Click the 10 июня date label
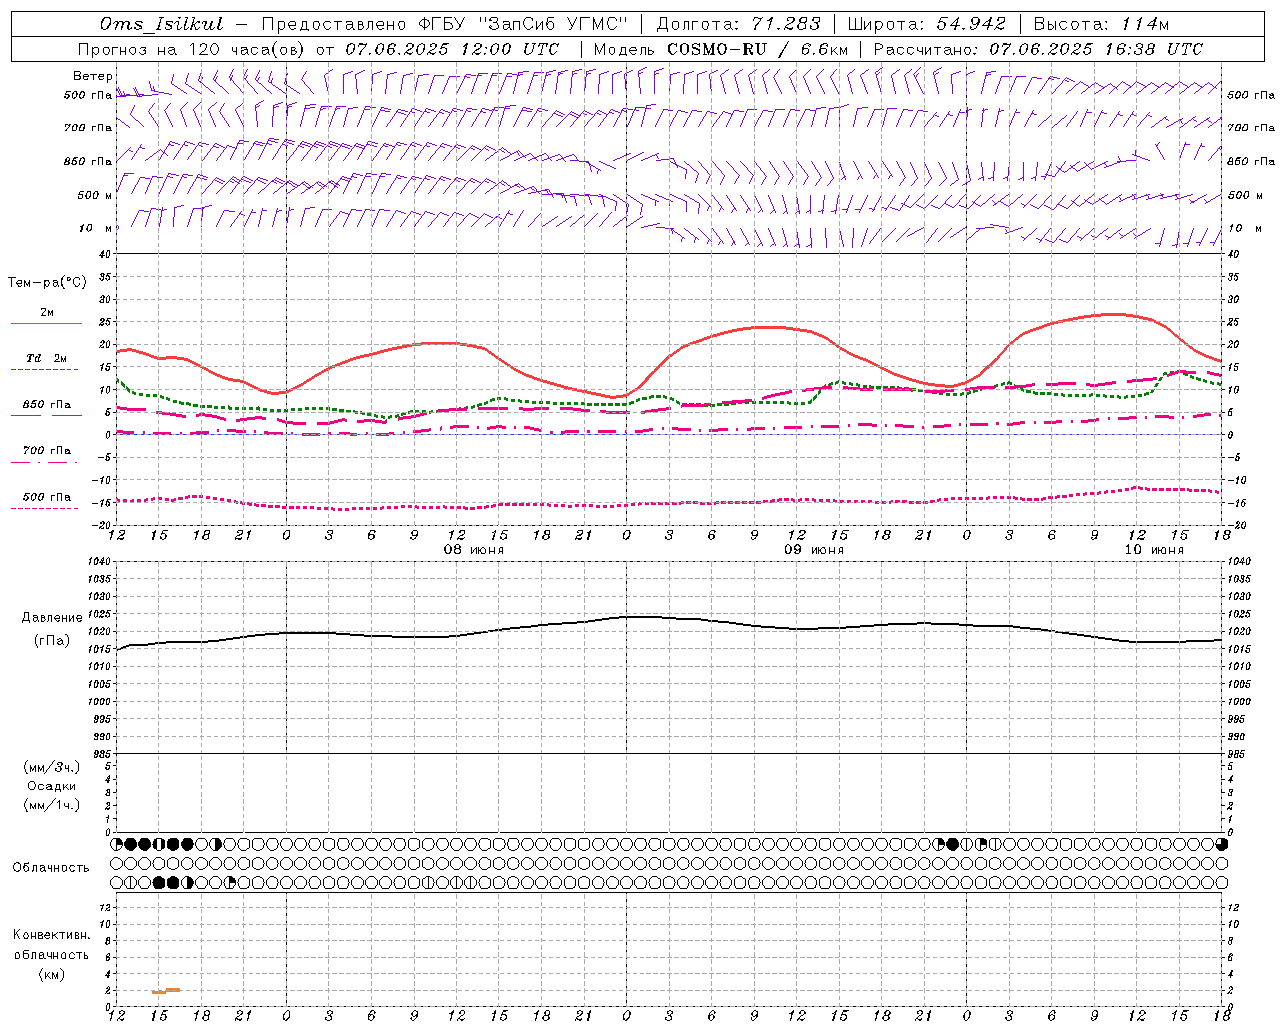This screenshot has height=1024, width=1280. (1154, 550)
